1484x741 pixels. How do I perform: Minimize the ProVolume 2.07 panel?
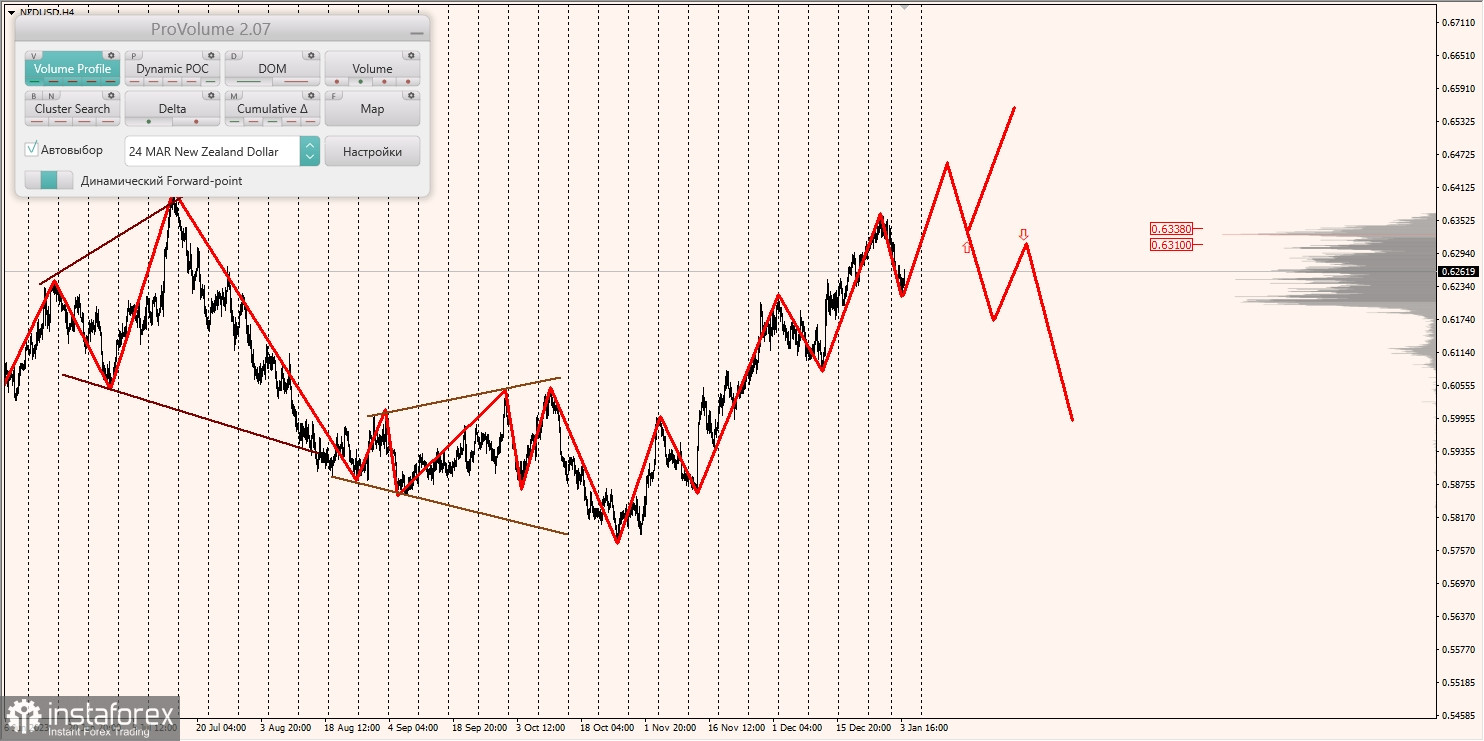(x=417, y=32)
